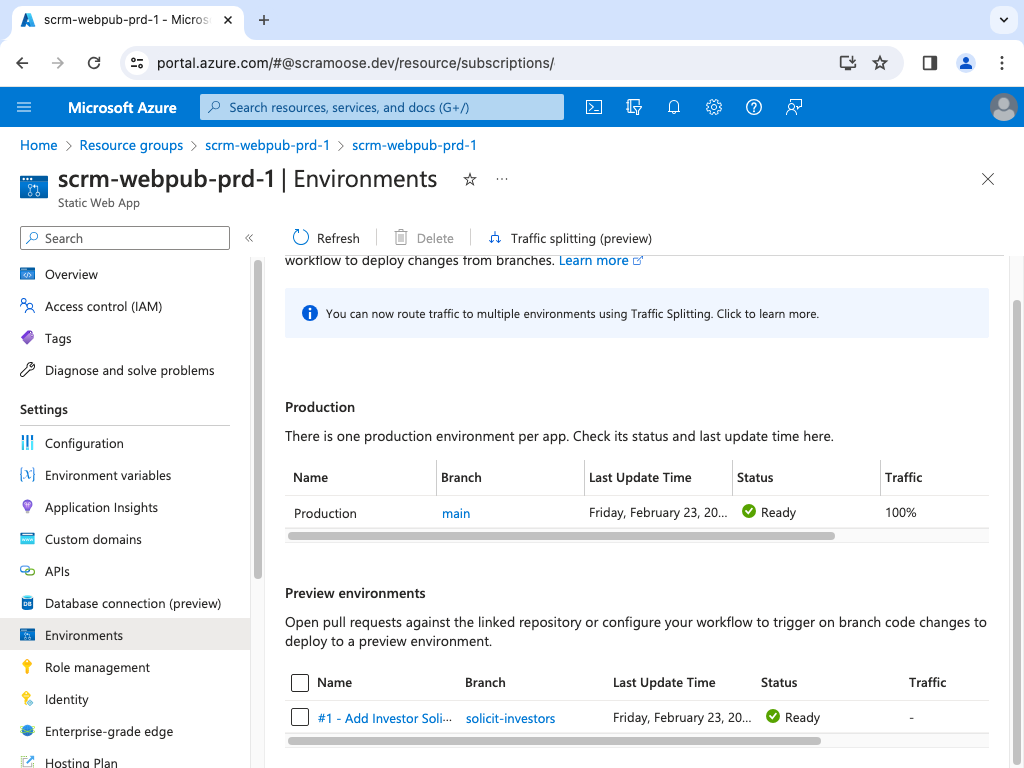
Task: Select the Environments menu item
Action: [x=125, y=635]
